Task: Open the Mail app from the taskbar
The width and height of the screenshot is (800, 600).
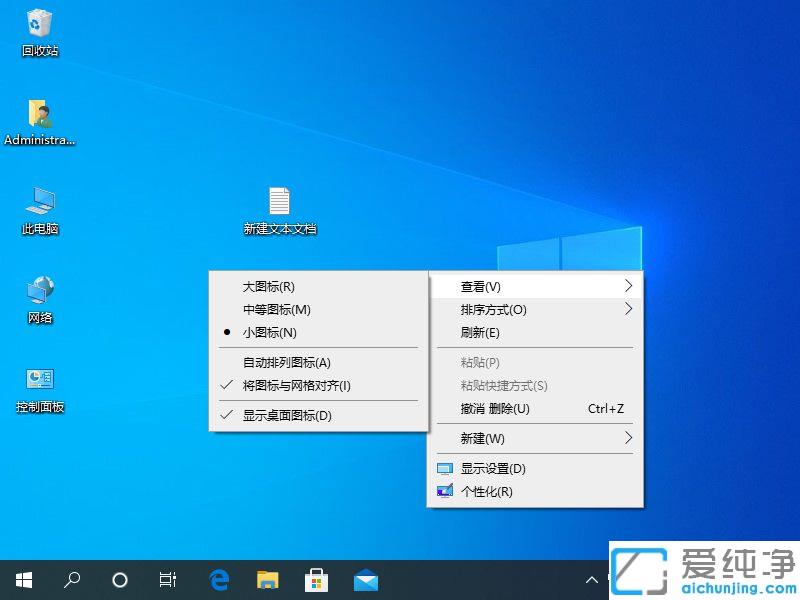Action: (365, 579)
